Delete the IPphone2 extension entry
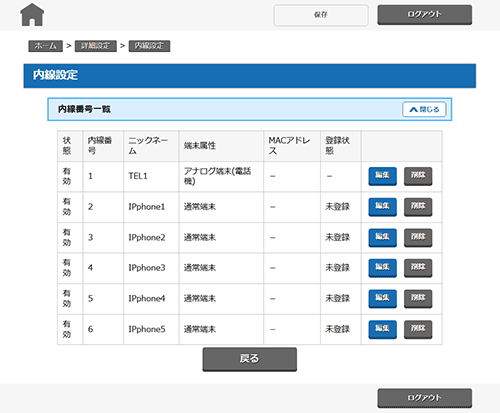This screenshot has height=413, width=500. [418, 237]
